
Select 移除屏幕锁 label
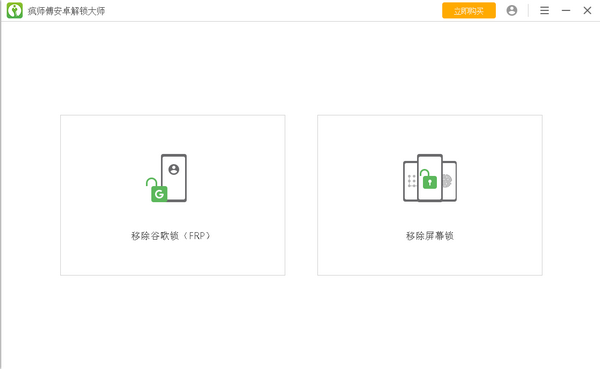click(x=430, y=236)
